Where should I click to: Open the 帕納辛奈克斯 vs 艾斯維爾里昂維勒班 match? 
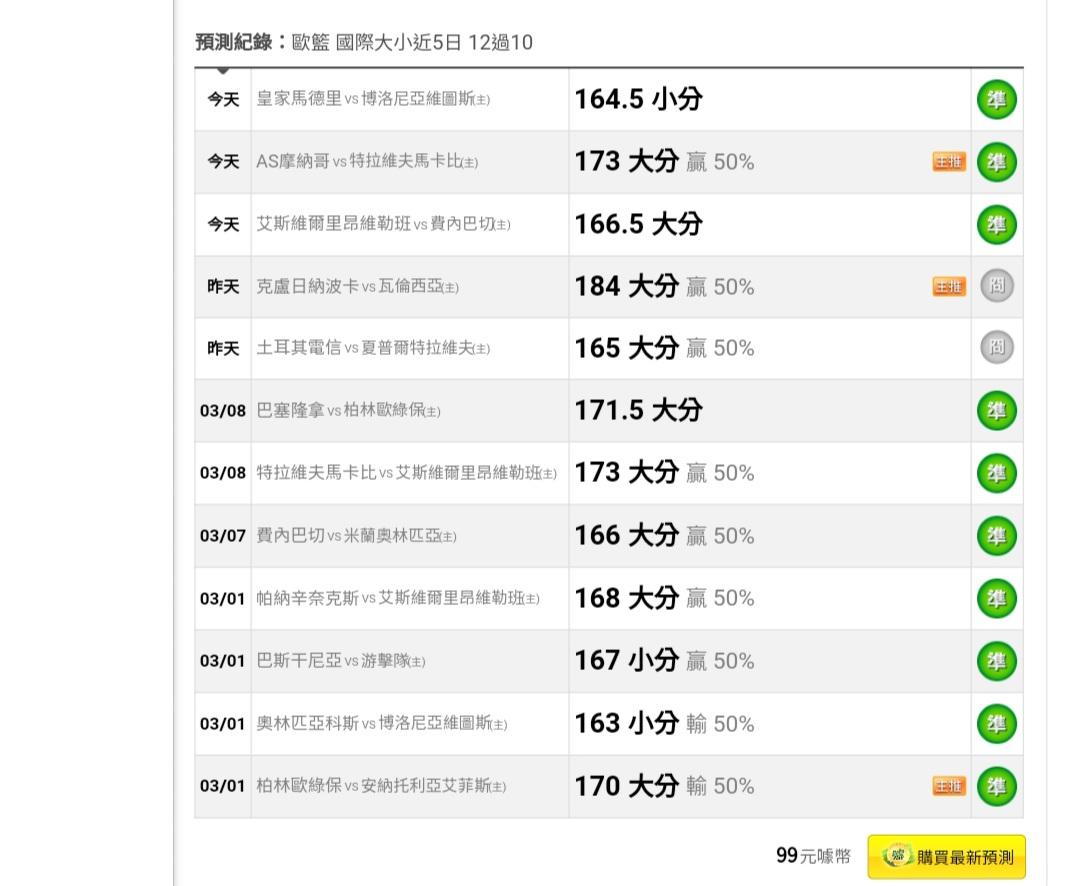click(397, 599)
